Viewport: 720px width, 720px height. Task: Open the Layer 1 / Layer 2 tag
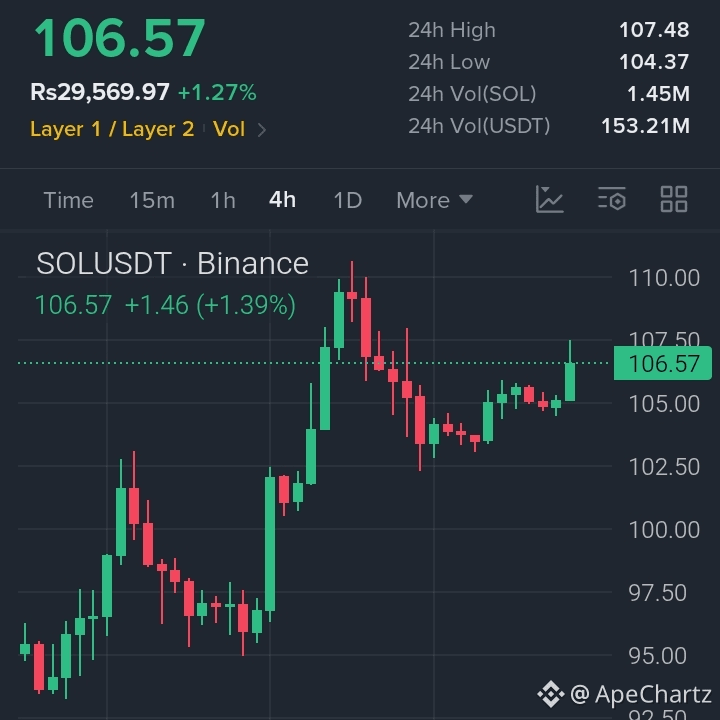(112, 129)
